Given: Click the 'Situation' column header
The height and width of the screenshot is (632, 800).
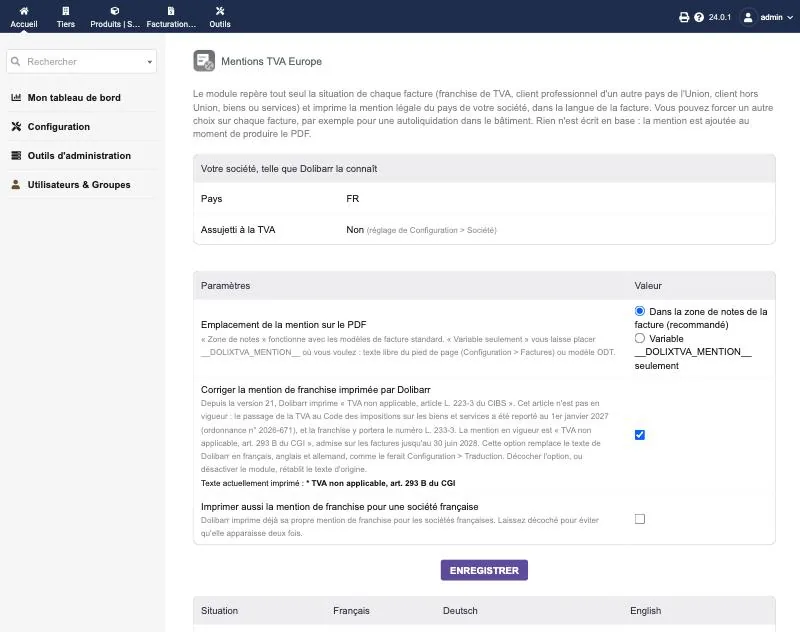Looking at the screenshot, I should (219, 611).
